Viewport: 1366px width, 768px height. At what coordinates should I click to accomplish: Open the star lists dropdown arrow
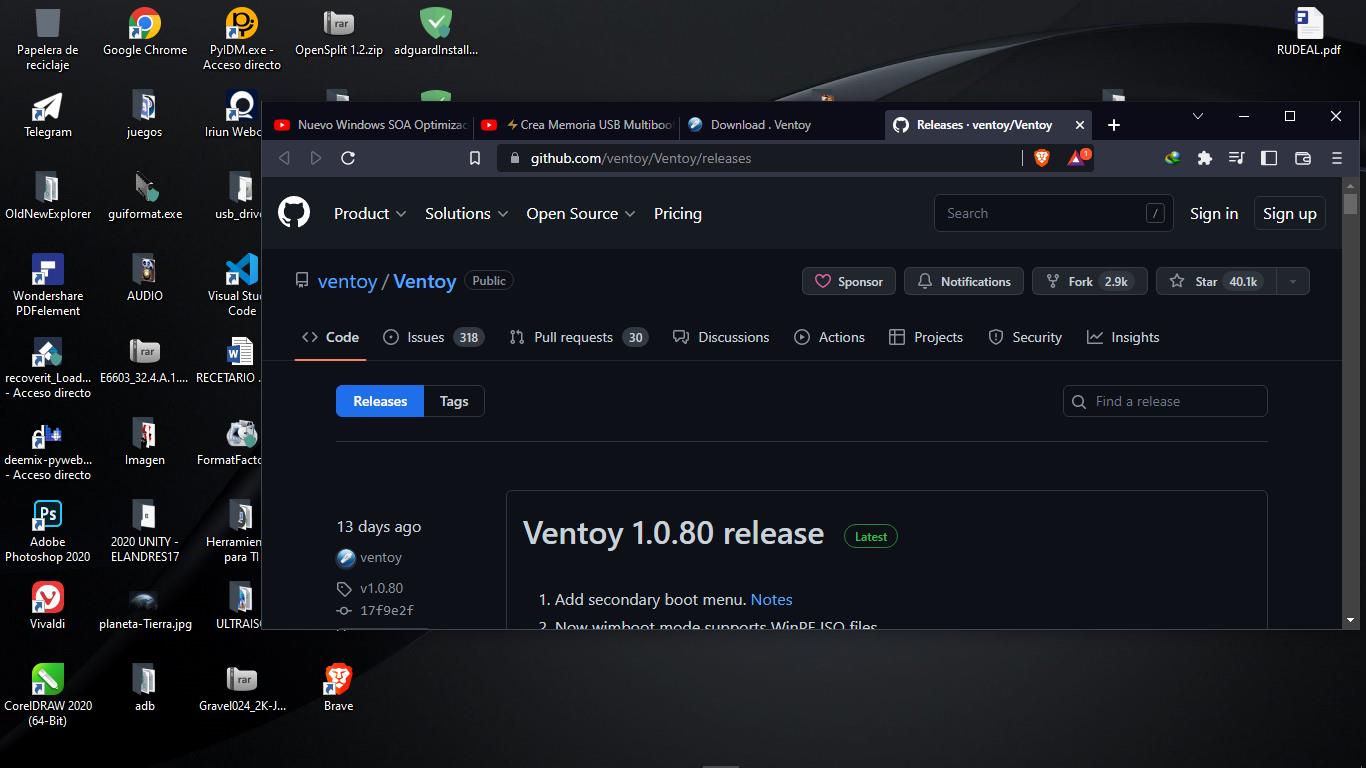pos(1292,282)
